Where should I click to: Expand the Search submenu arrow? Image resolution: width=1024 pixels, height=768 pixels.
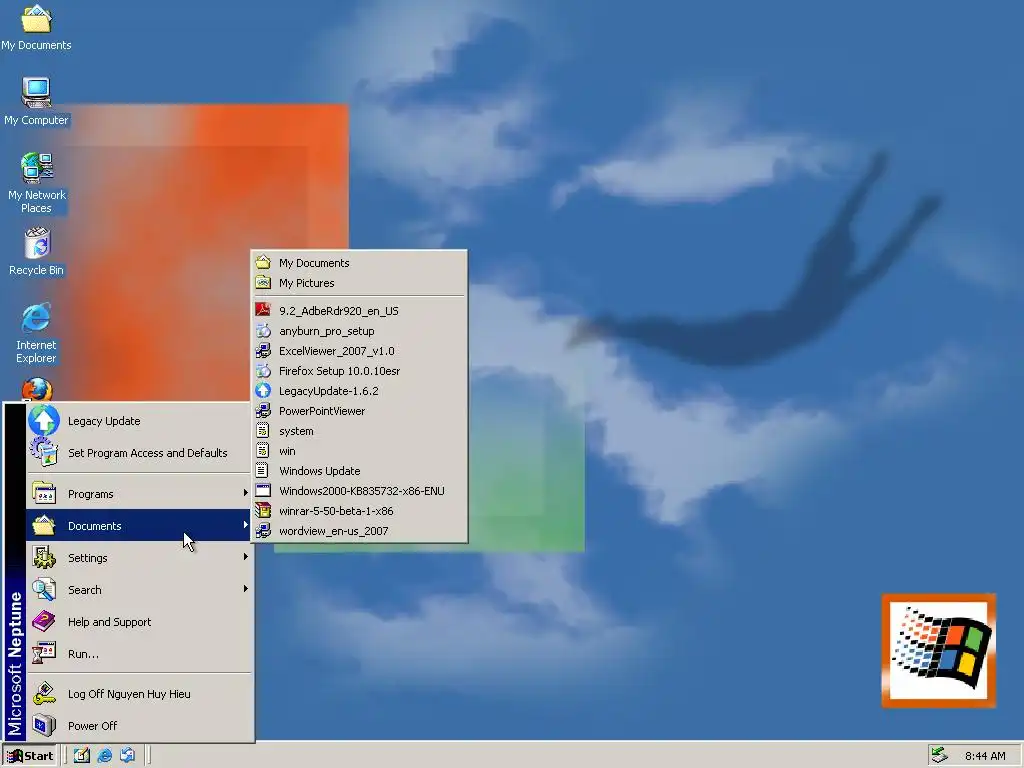click(x=246, y=589)
